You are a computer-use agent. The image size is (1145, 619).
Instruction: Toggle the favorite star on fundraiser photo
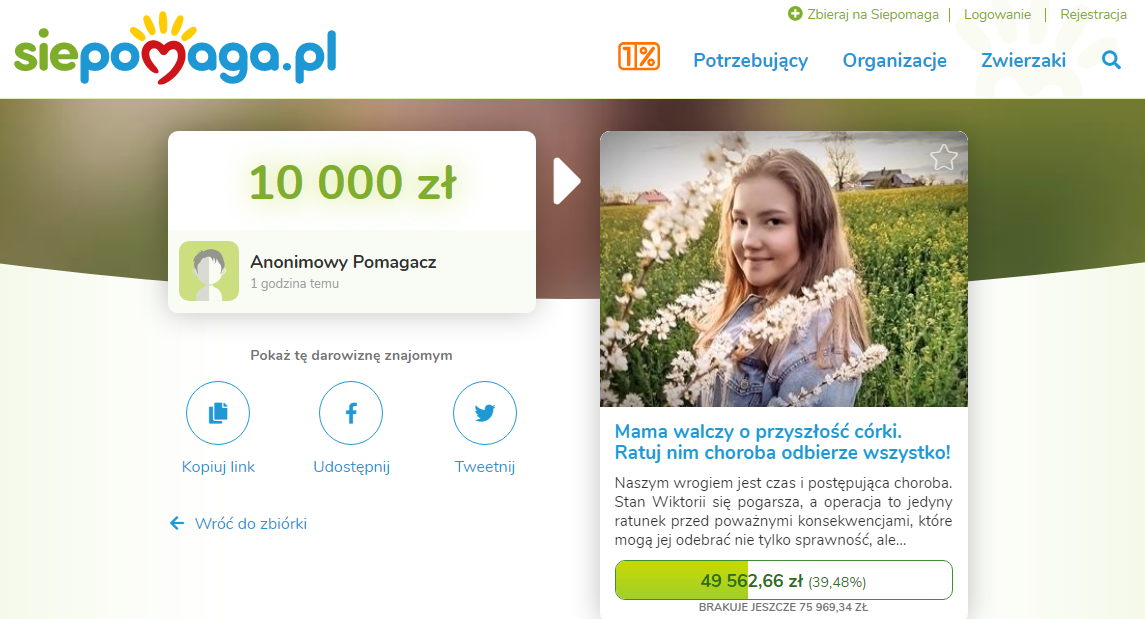coord(943,157)
